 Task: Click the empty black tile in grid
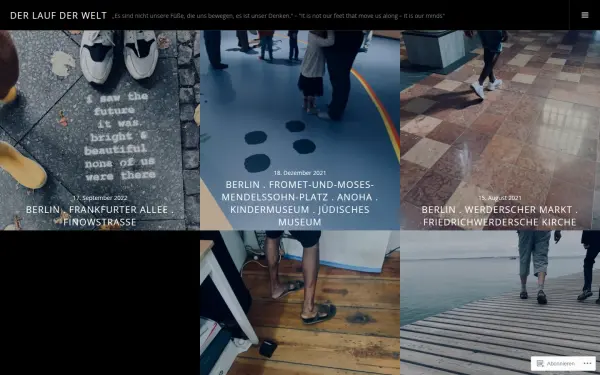[x=100, y=303]
